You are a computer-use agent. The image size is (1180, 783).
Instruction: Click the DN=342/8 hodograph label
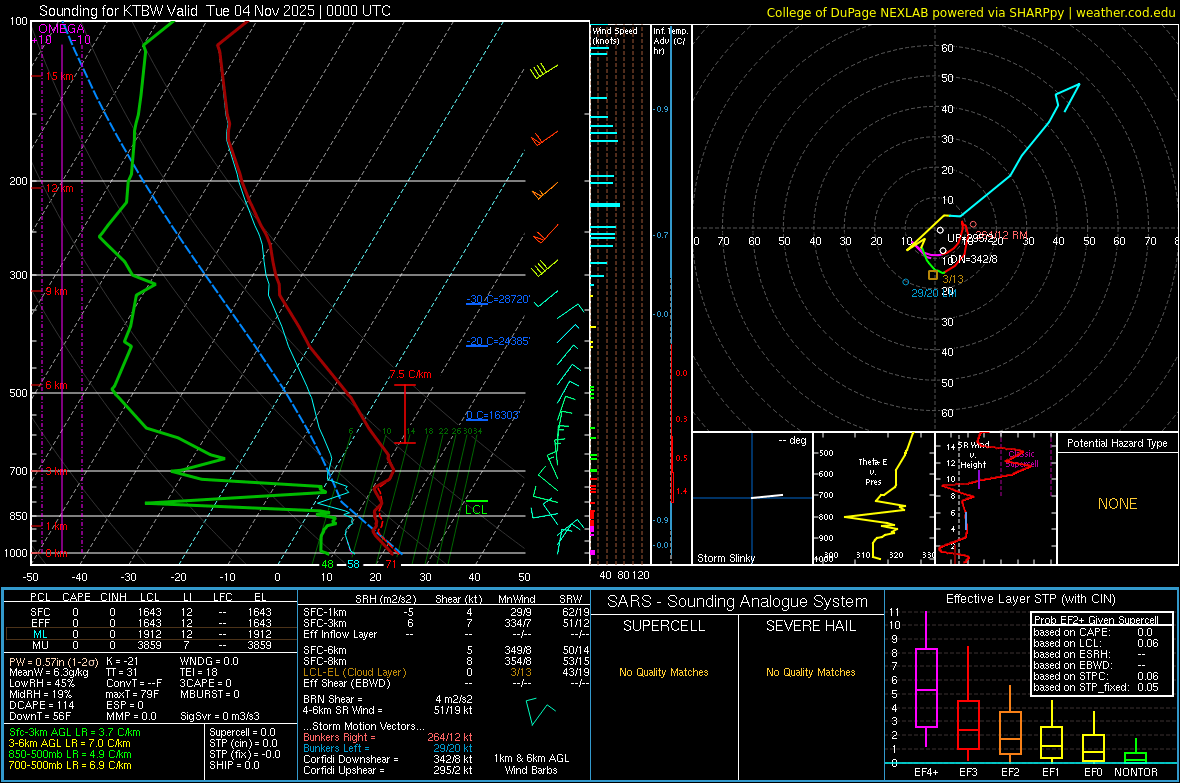coord(973,259)
